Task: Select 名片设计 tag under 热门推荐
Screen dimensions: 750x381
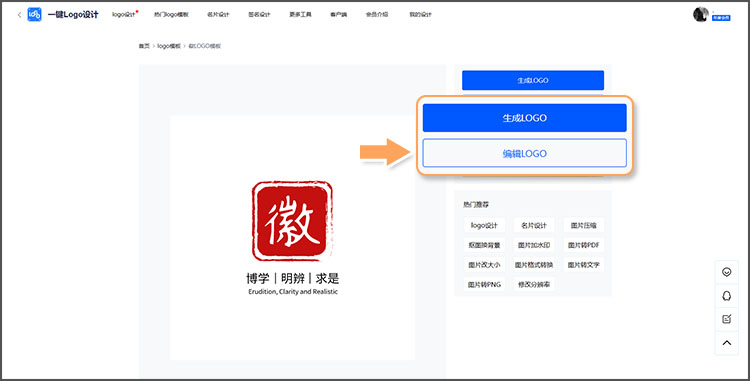Action: point(534,225)
